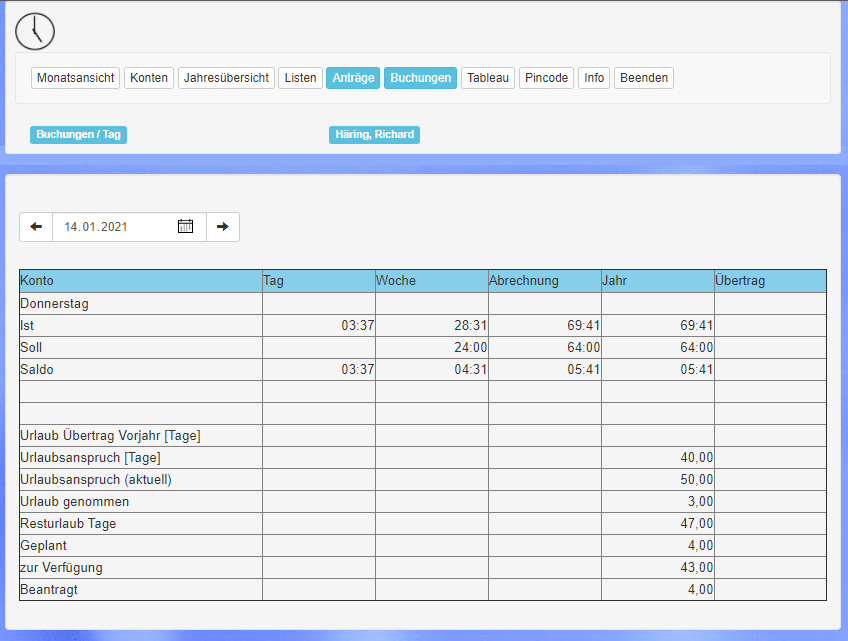Show the Info page

(x=594, y=78)
